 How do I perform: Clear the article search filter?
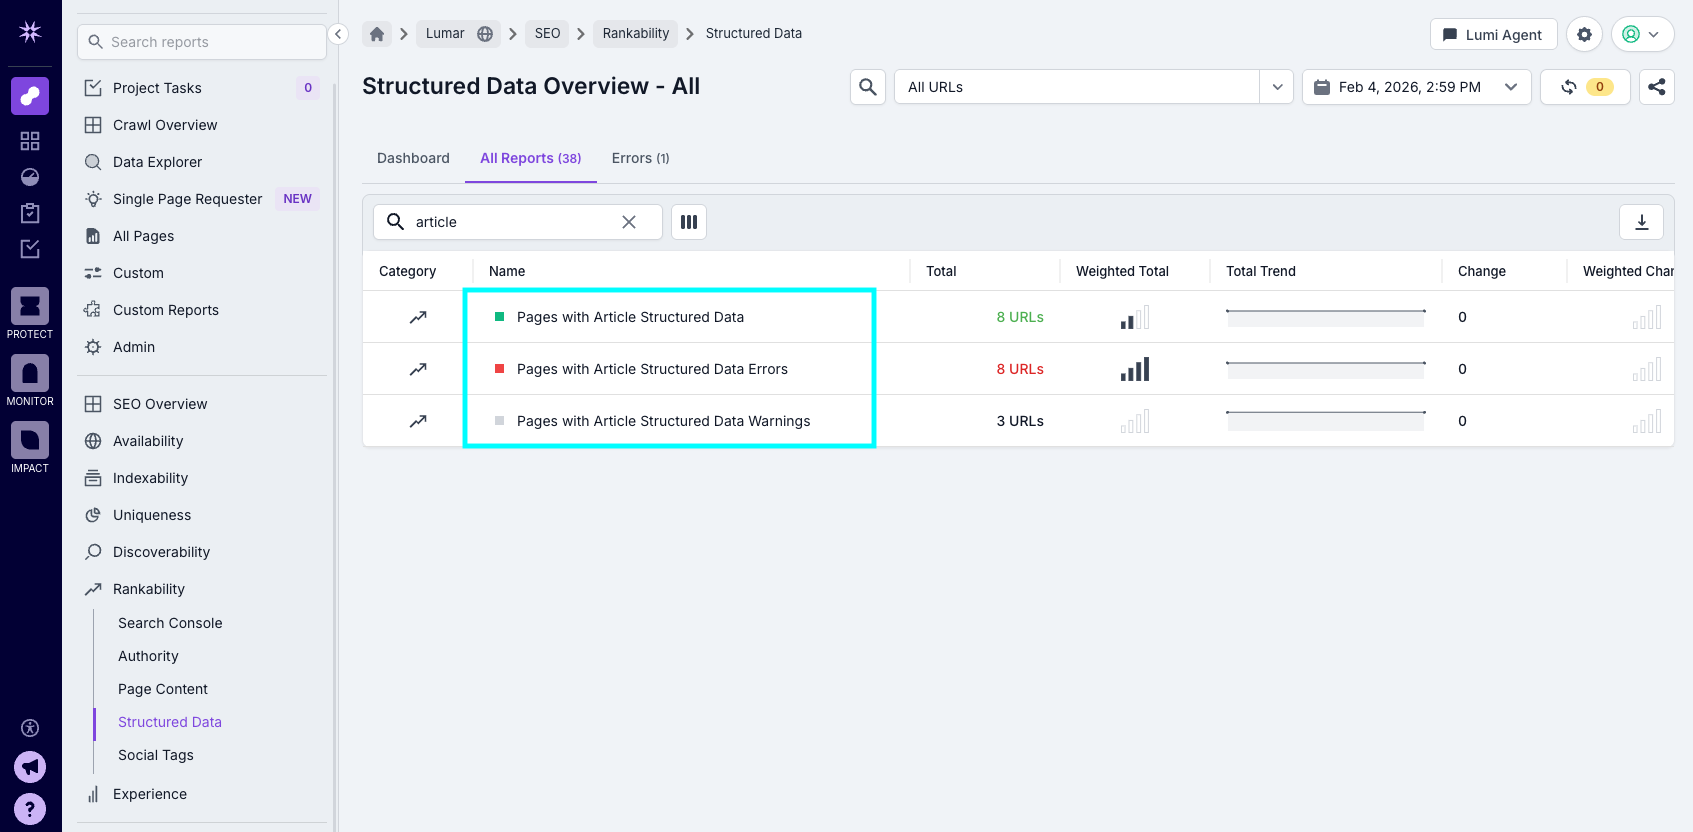click(x=629, y=222)
